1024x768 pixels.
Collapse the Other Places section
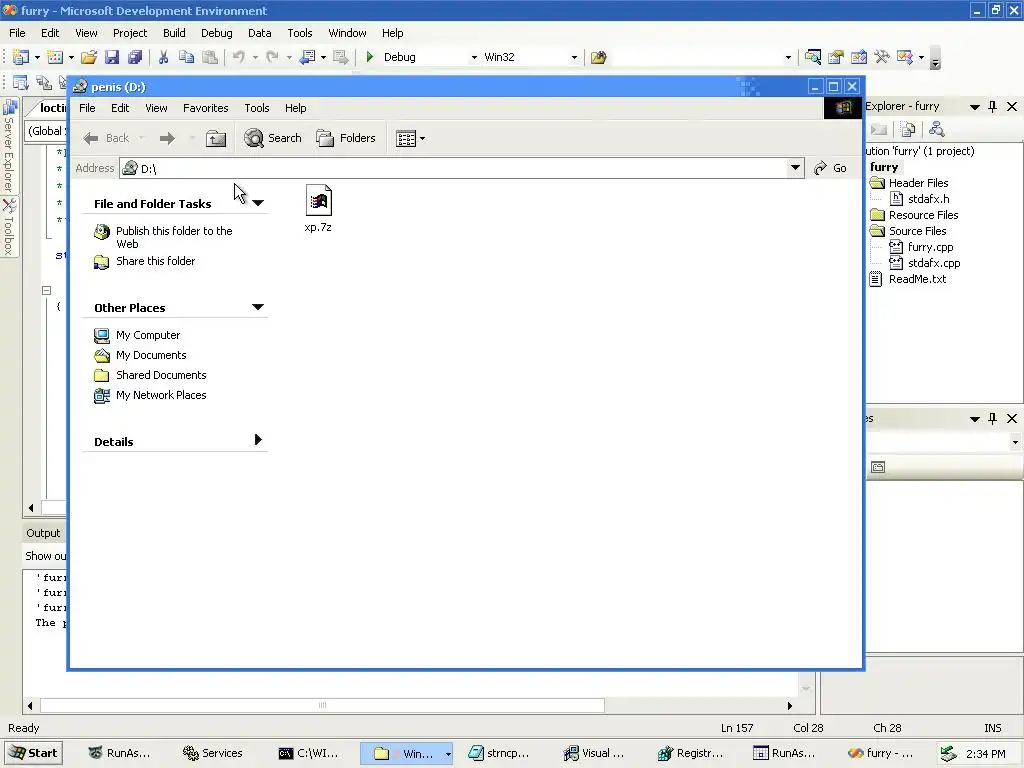click(258, 307)
